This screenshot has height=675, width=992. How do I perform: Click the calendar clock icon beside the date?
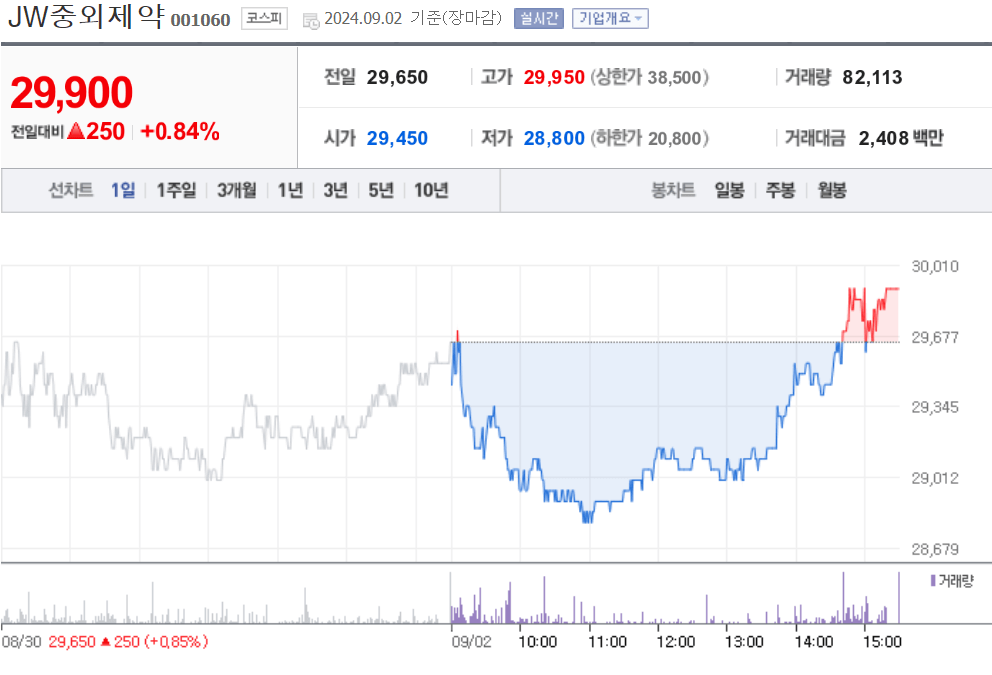coord(311,20)
